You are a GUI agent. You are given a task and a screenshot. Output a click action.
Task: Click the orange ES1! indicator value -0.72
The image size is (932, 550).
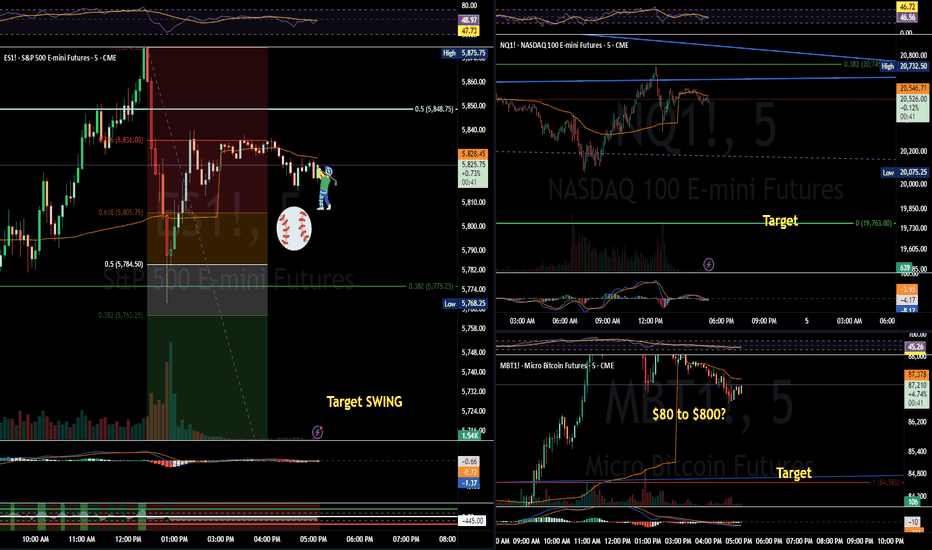point(470,473)
